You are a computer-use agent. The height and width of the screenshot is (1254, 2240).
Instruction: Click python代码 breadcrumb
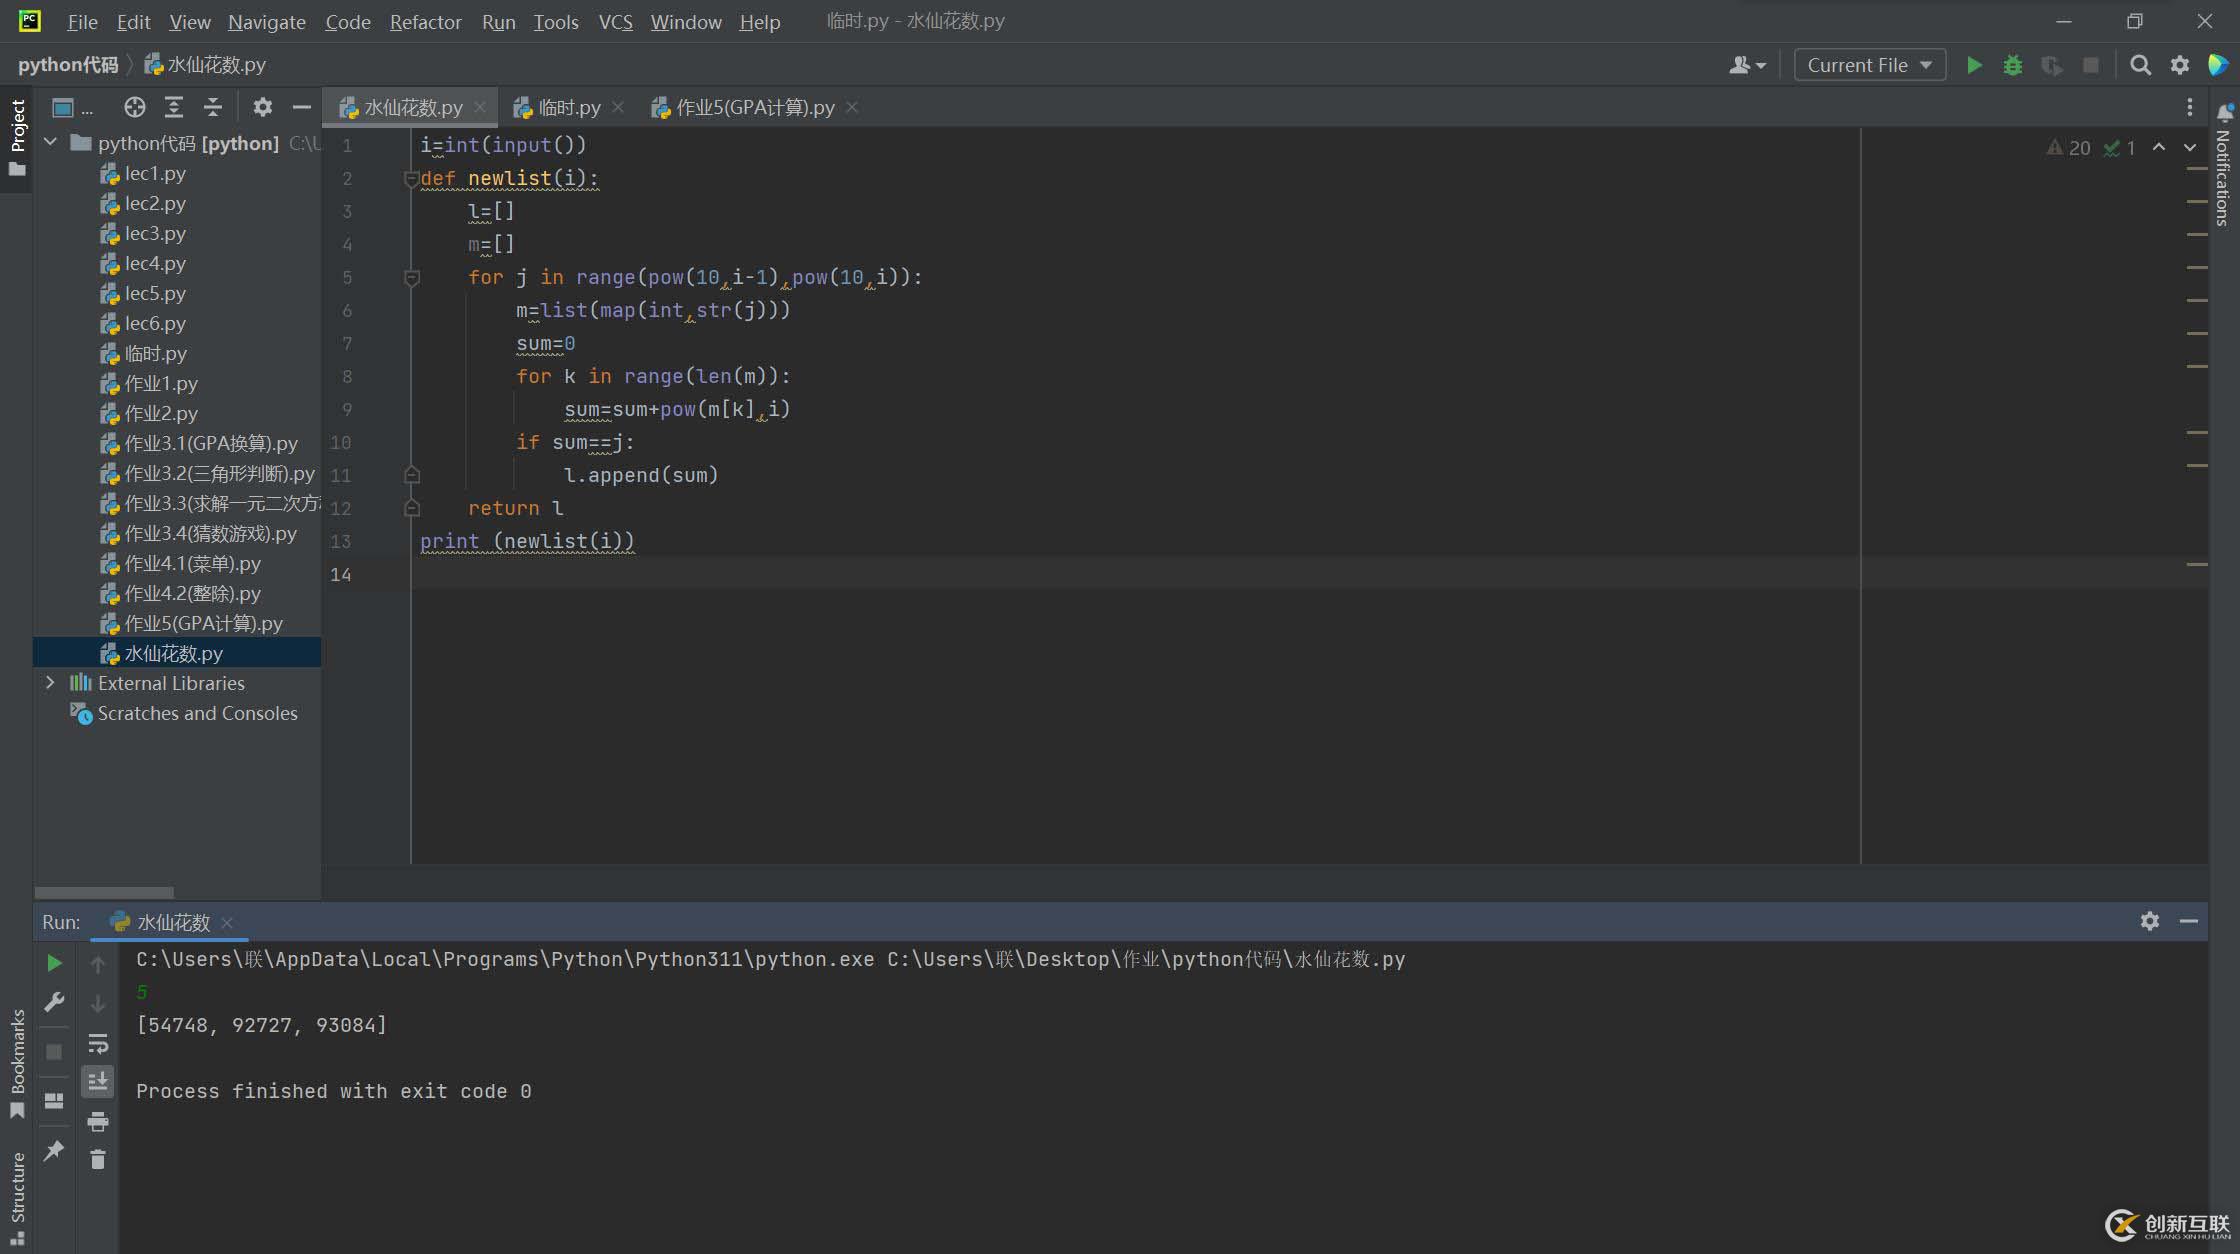click(68, 65)
